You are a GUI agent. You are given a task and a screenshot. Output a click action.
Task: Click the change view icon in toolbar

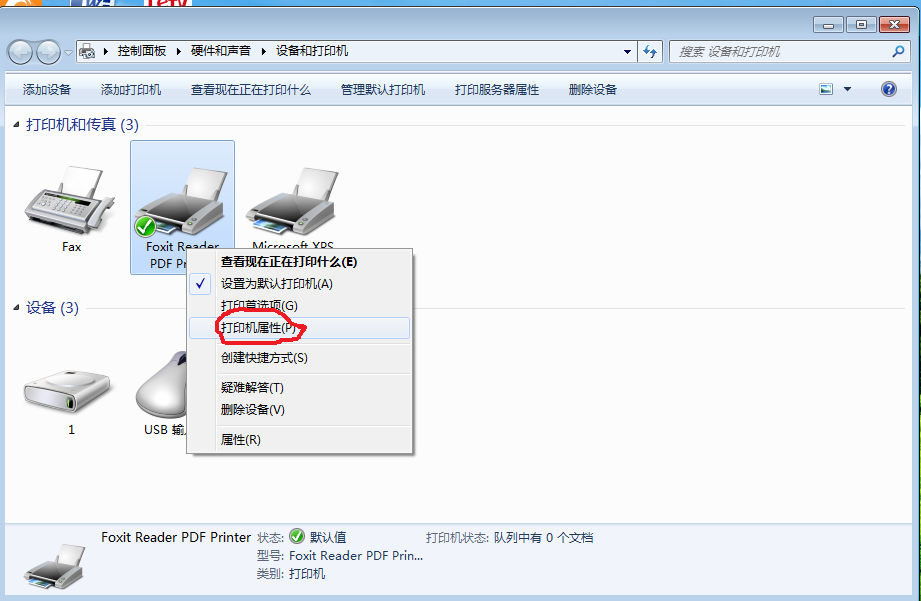click(x=826, y=89)
